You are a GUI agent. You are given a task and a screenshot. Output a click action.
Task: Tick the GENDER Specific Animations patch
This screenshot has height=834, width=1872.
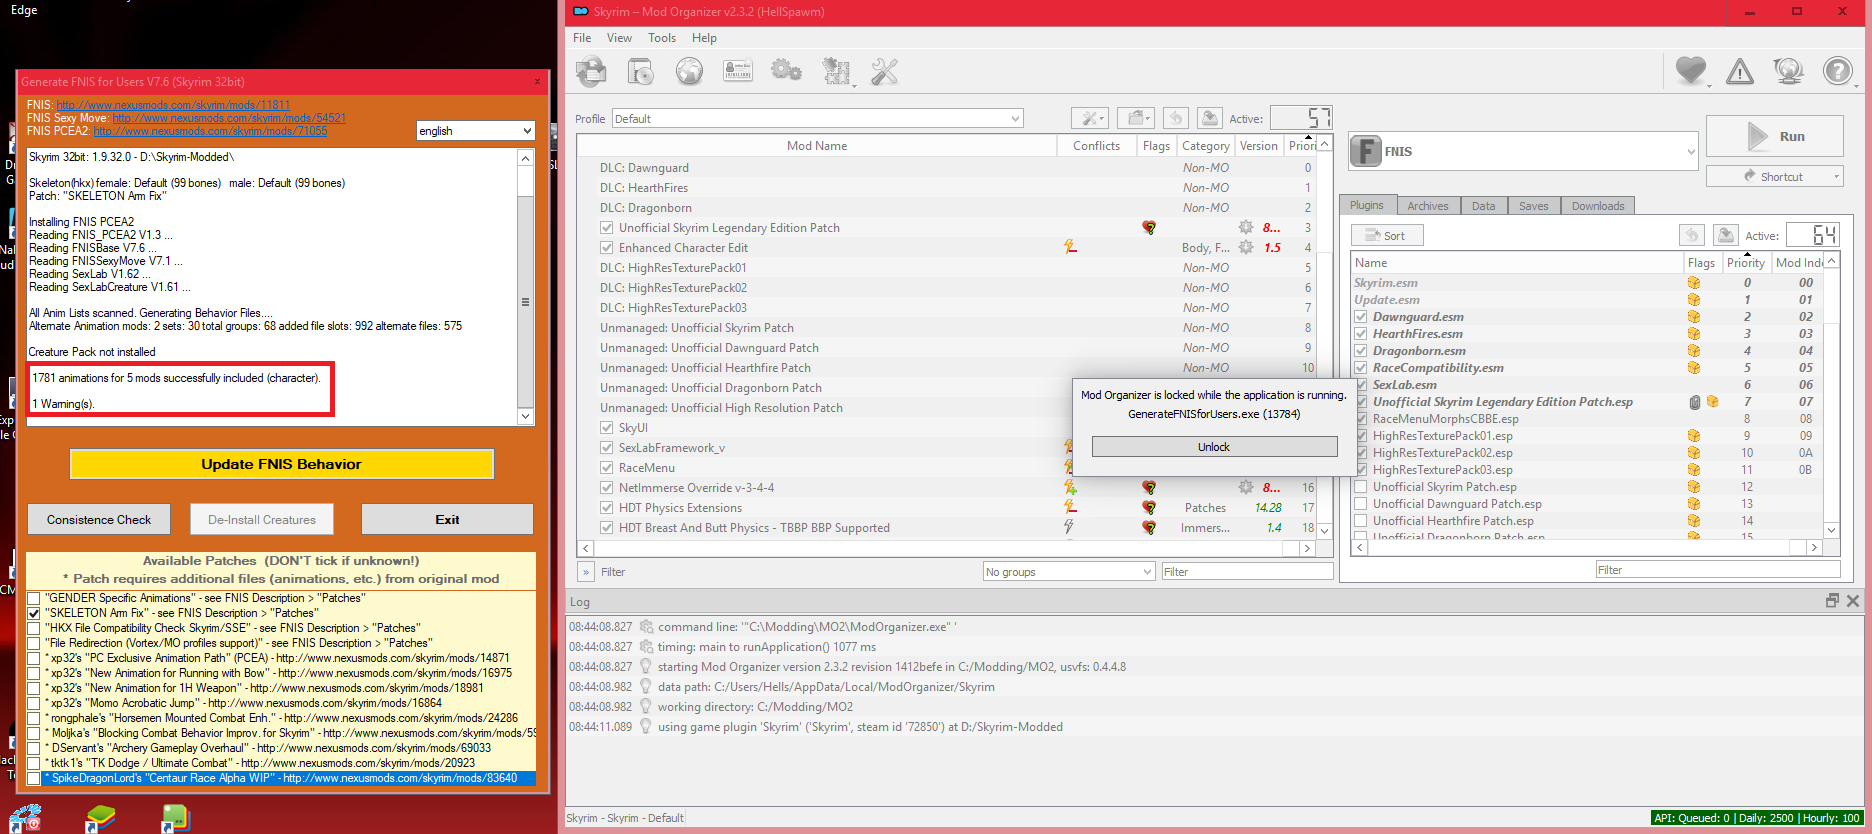34,598
